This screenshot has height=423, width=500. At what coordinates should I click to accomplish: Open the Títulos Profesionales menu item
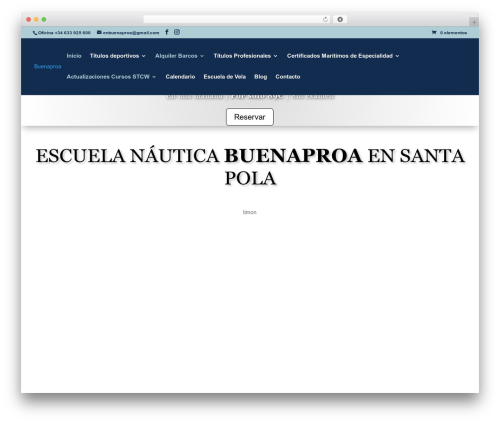(242, 56)
